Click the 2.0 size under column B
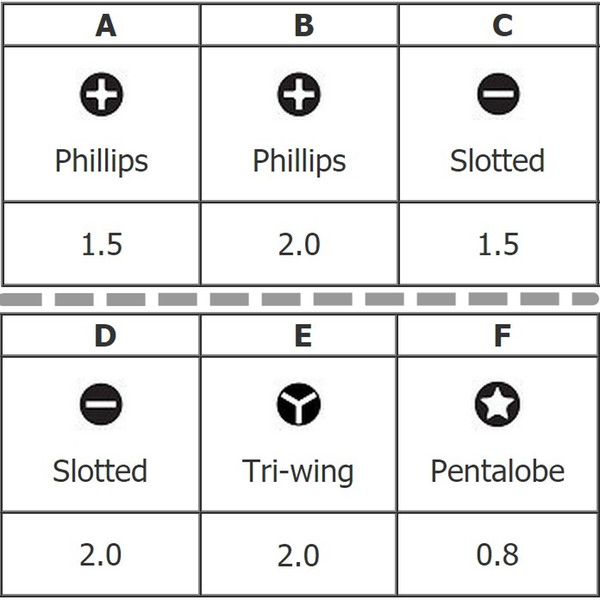The image size is (600, 600). click(x=299, y=245)
